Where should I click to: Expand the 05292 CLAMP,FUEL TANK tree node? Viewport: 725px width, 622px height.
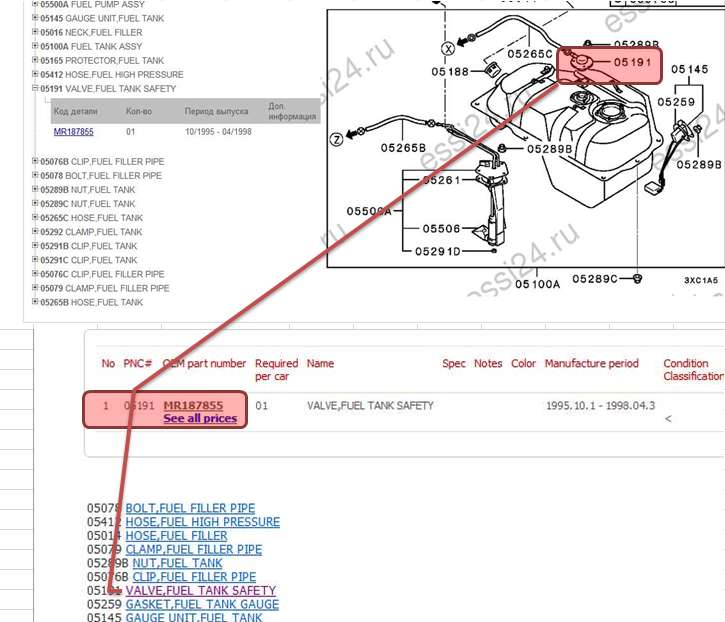pos(35,232)
